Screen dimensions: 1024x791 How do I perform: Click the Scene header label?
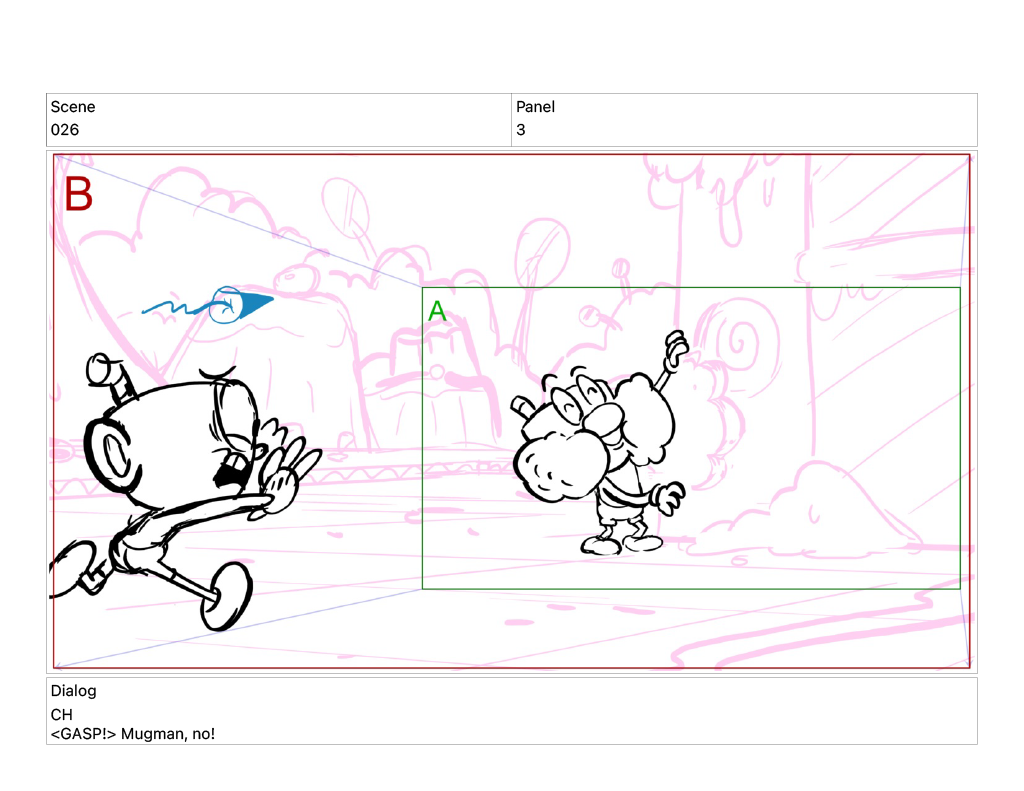pyautogui.click(x=73, y=107)
